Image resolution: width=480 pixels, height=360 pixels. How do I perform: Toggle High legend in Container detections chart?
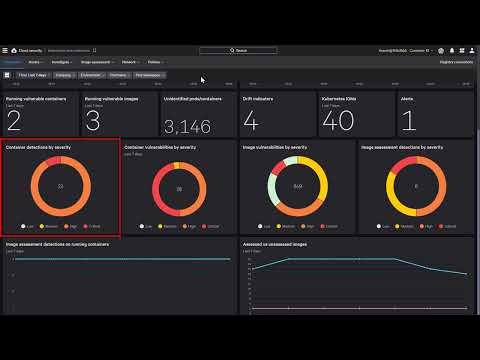point(70,226)
